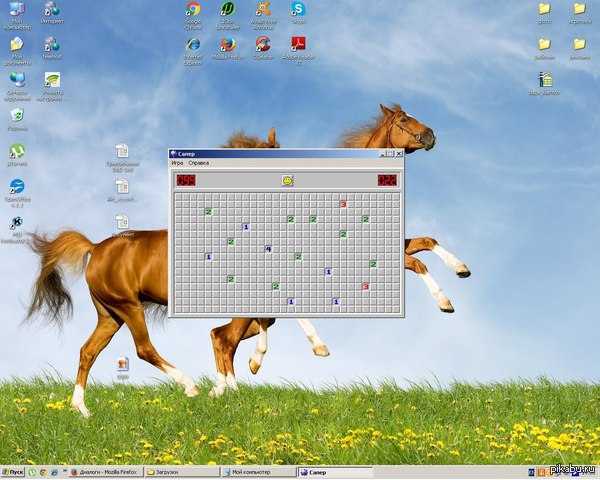Select the Mozilla Firefox desktop icon
The height and width of the screenshot is (480, 600).
tap(228, 45)
